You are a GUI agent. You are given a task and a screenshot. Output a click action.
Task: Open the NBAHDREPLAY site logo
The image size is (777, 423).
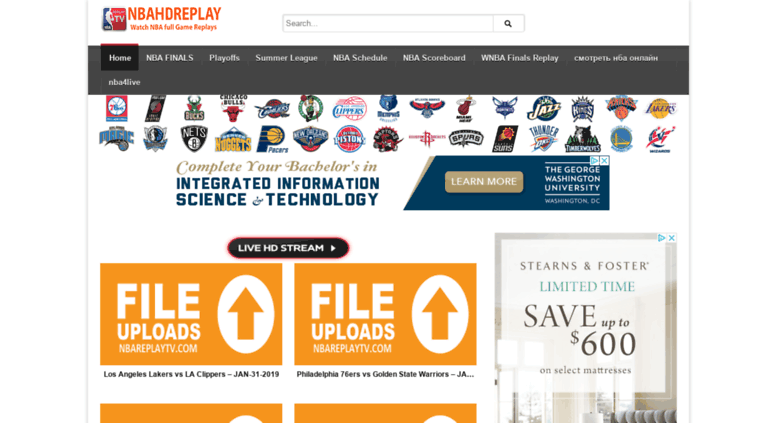pos(162,19)
